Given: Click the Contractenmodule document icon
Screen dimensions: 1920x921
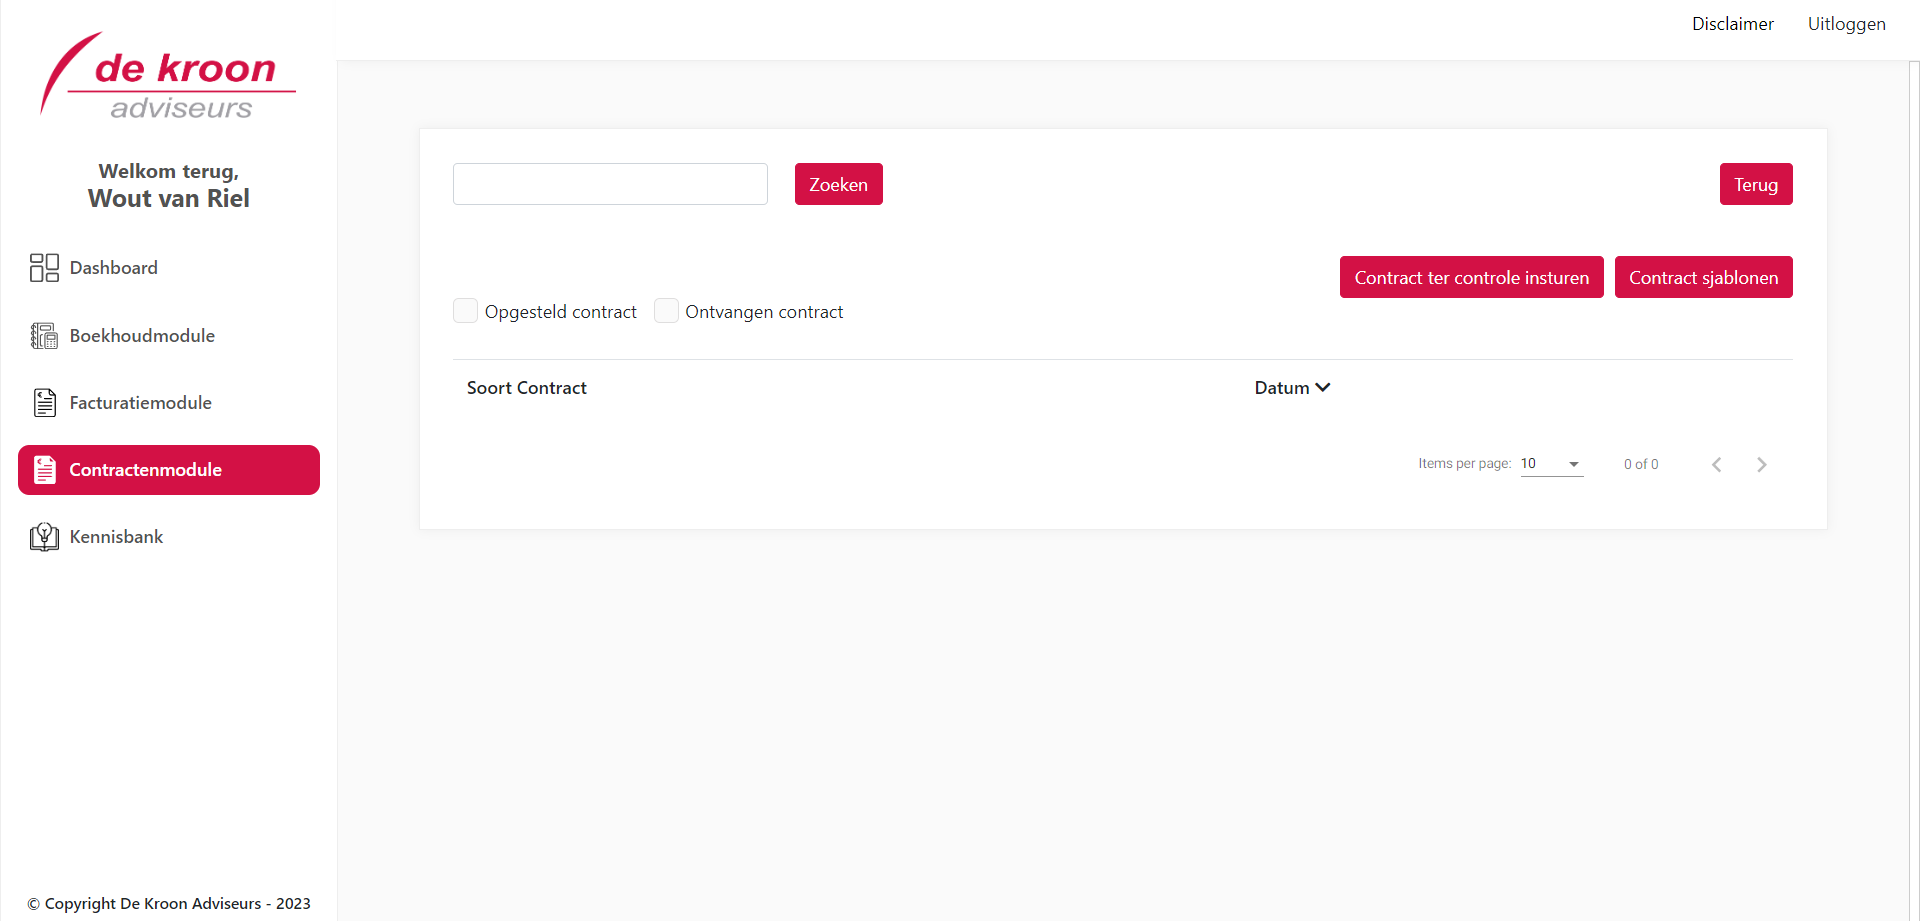Looking at the screenshot, I should pos(44,470).
